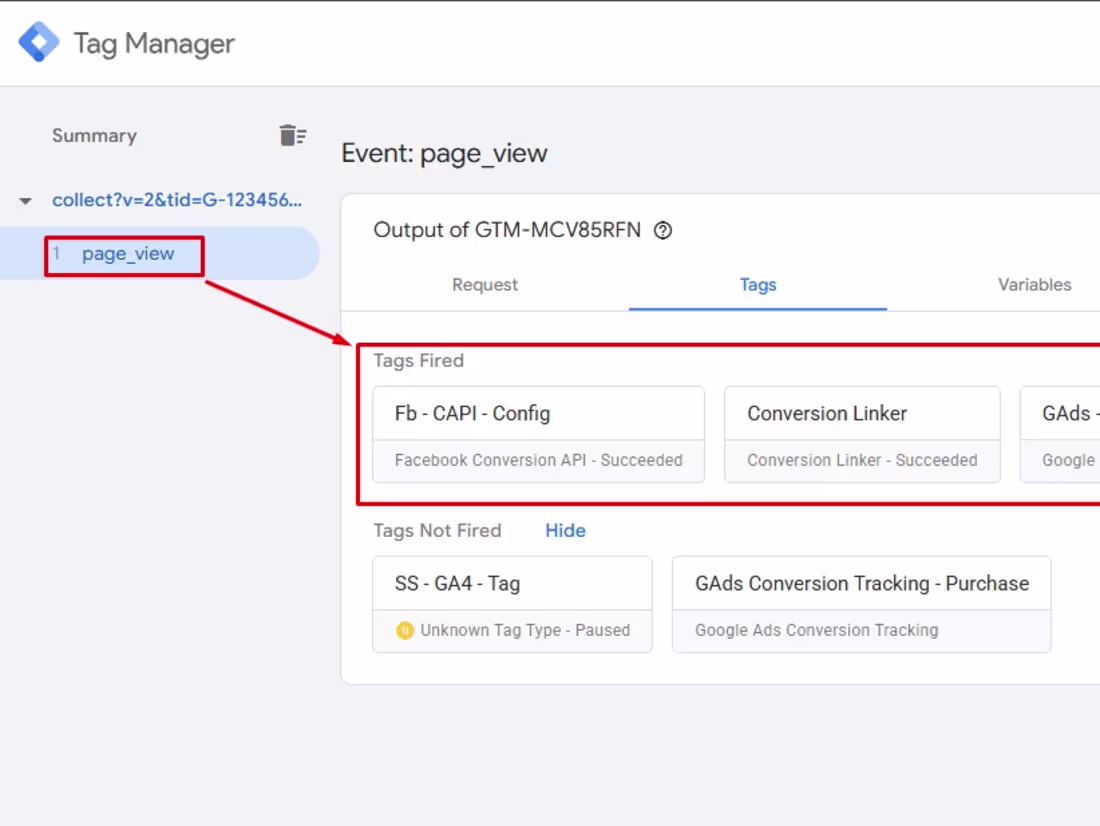Click the Tag Manager title text
The image size is (1100, 826).
(x=154, y=44)
